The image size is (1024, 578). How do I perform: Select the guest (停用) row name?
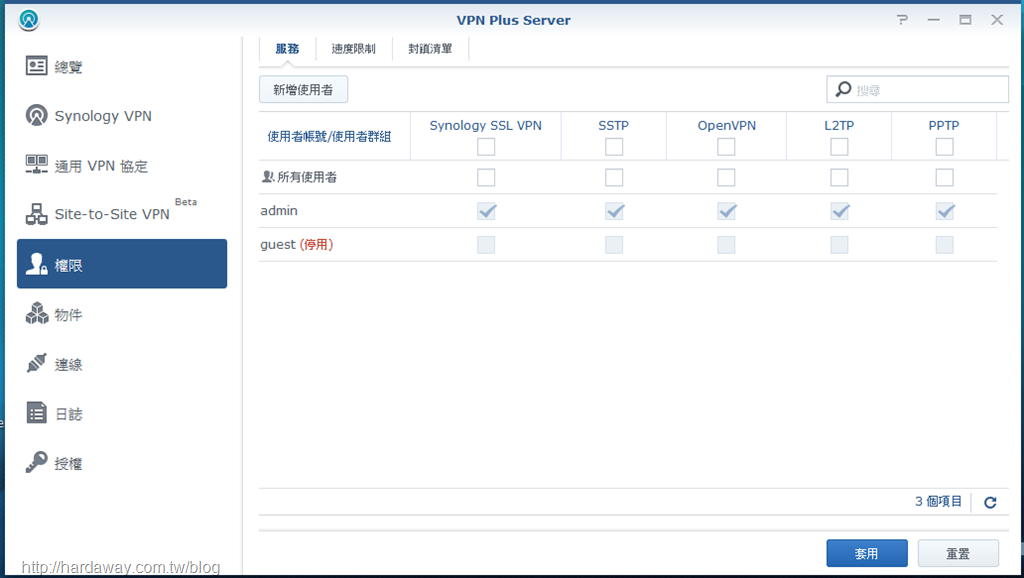[296, 245]
